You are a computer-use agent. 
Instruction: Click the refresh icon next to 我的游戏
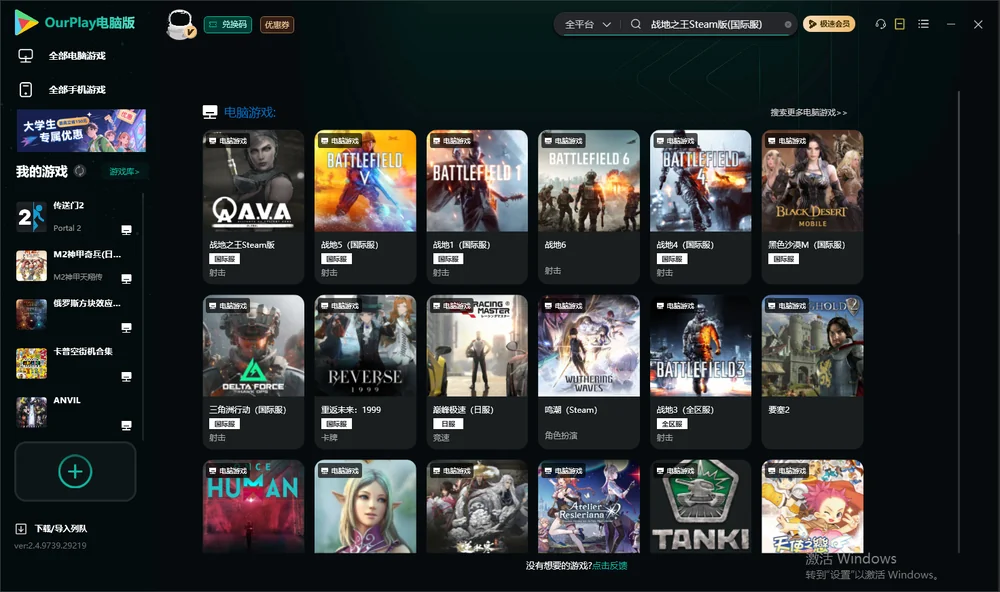click(80, 171)
